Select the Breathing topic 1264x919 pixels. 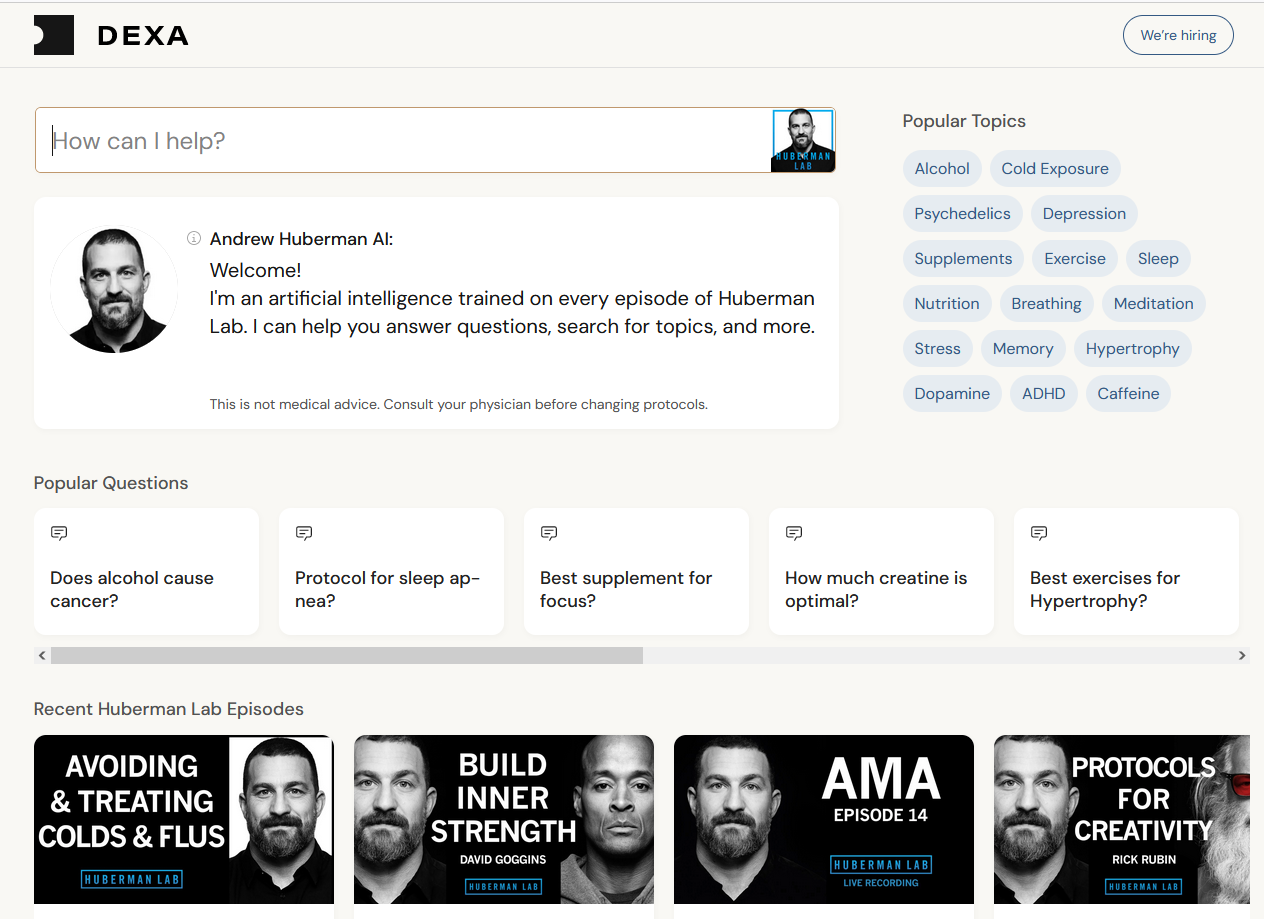(1046, 303)
